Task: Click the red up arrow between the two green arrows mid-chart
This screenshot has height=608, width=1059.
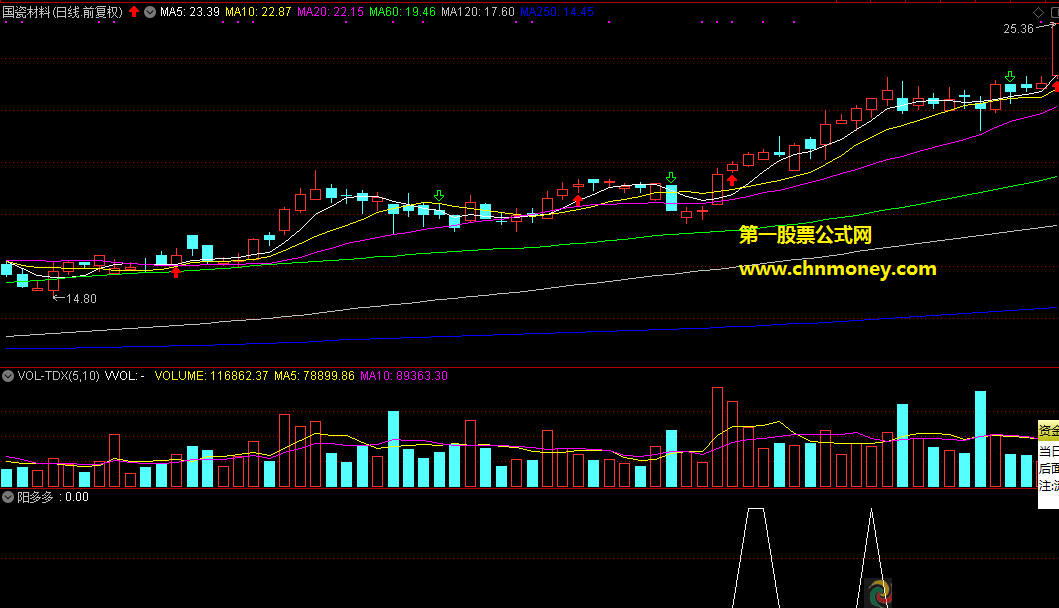Action: (x=577, y=200)
